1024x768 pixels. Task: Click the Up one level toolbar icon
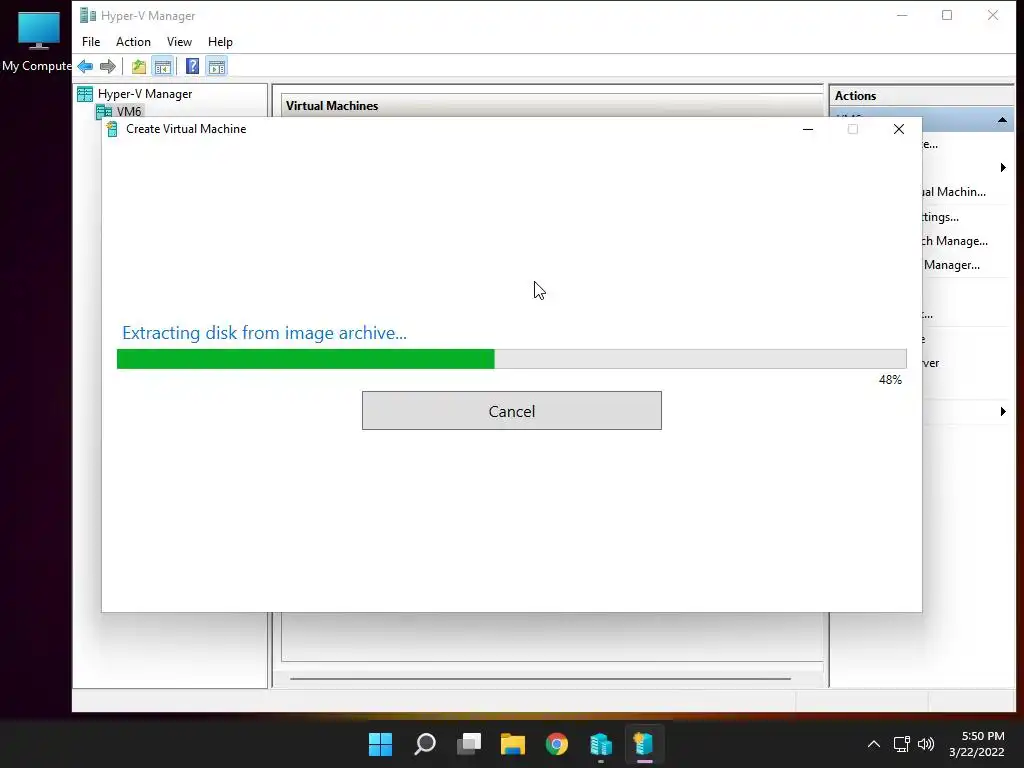point(138,66)
